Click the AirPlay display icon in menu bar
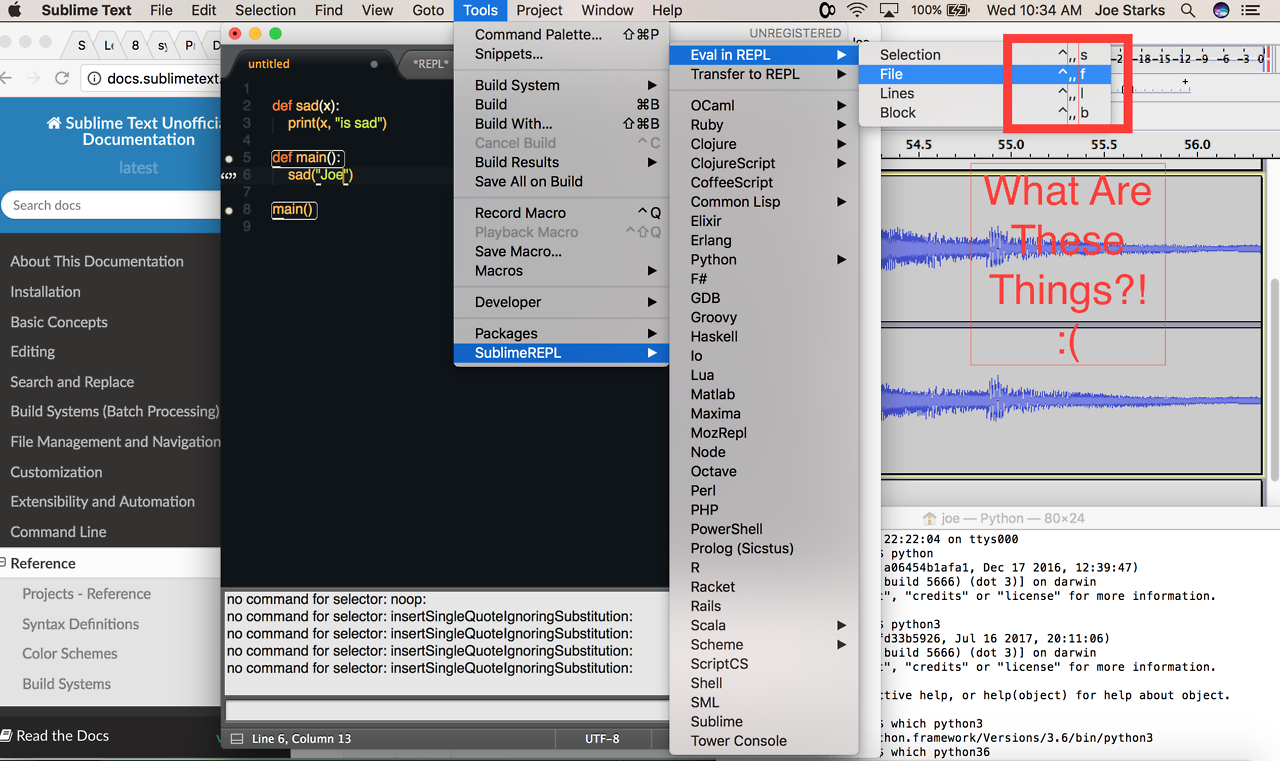 889,10
